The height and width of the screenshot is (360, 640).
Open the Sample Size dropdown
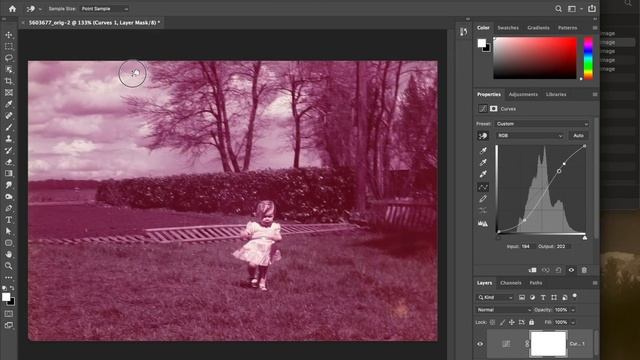tap(104, 9)
